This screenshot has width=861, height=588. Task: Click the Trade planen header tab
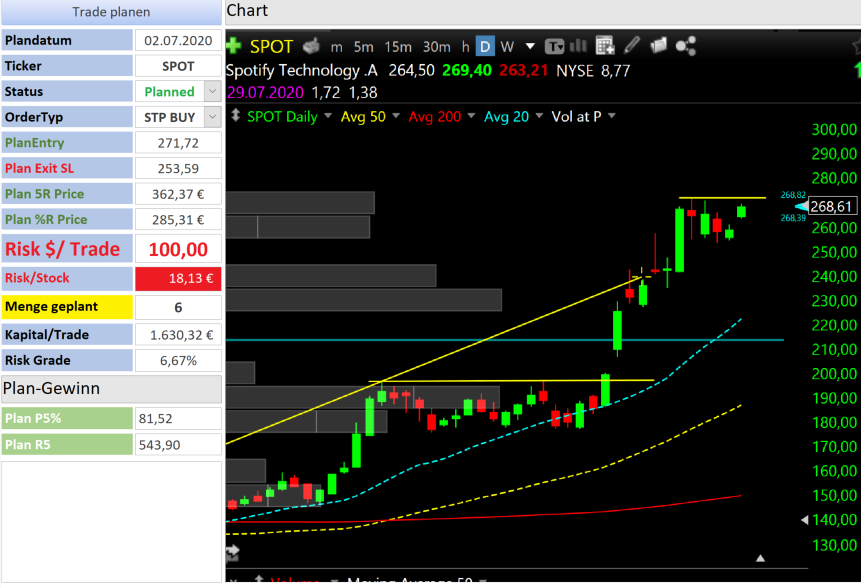pos(111,12)
